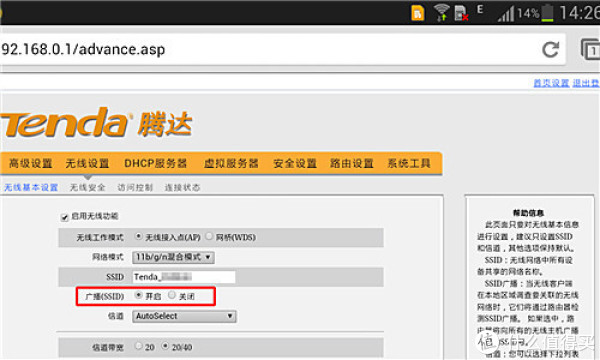
Task: Select the 网桥(WDS) radio button
Action: (x=209, y=236)
